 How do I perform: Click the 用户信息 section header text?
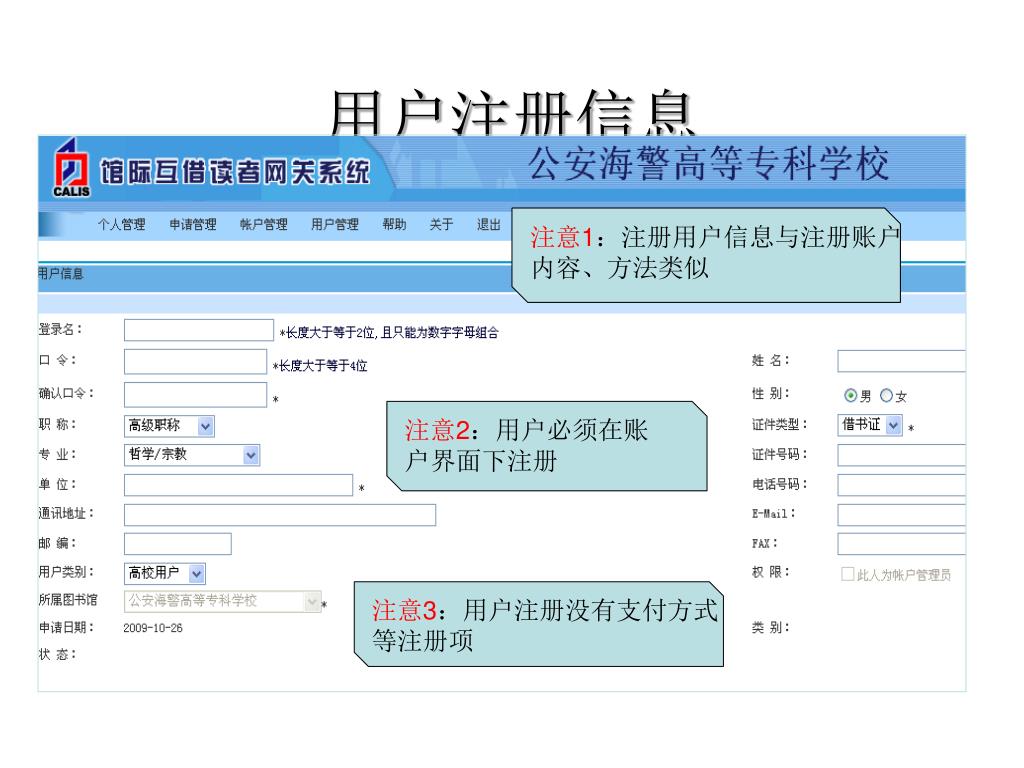click(61, 274)
